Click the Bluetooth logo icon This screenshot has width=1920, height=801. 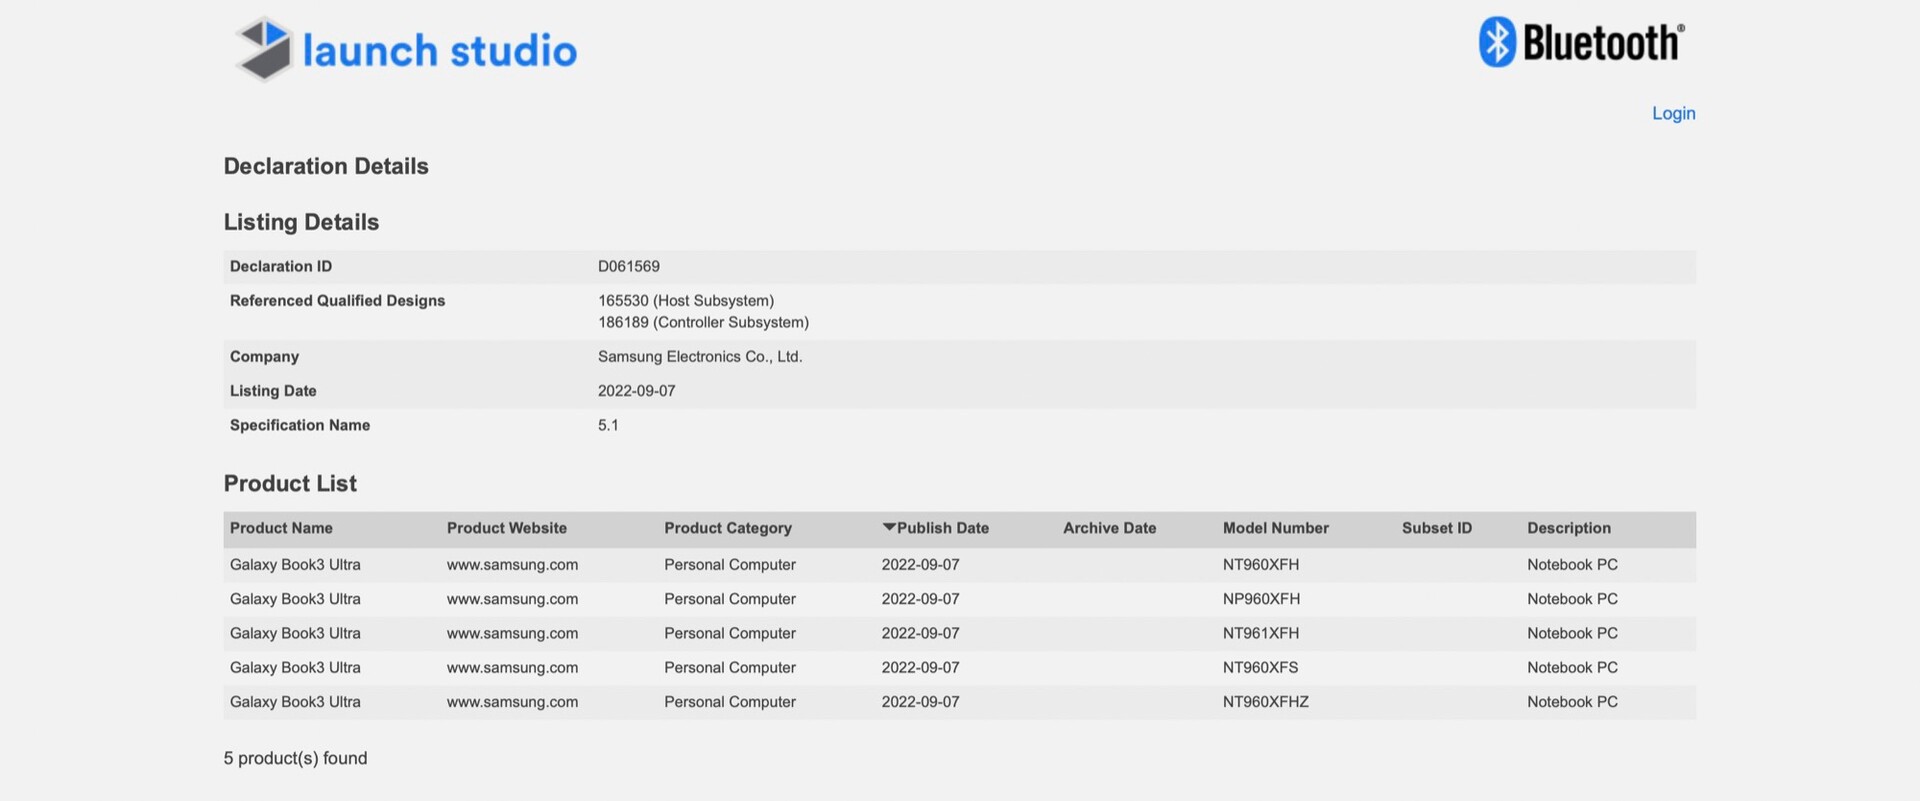point(1497,42)
